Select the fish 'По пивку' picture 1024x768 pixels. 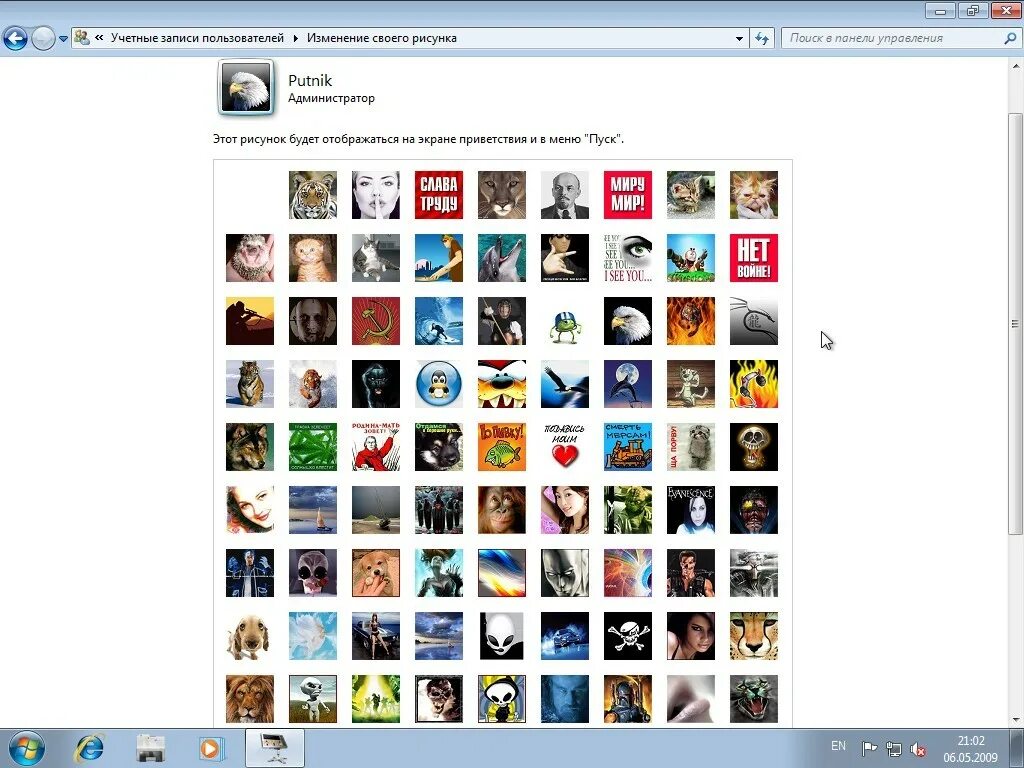502,447
